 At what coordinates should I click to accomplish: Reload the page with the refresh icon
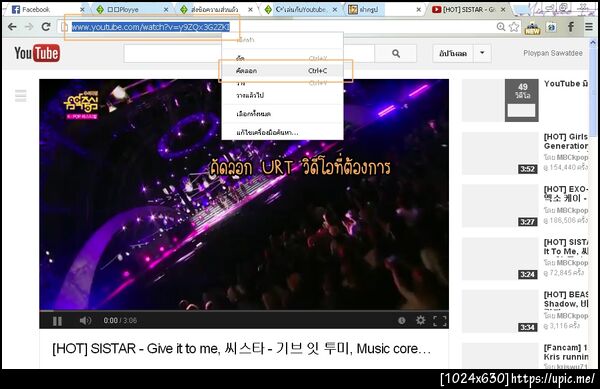[46, 26]
